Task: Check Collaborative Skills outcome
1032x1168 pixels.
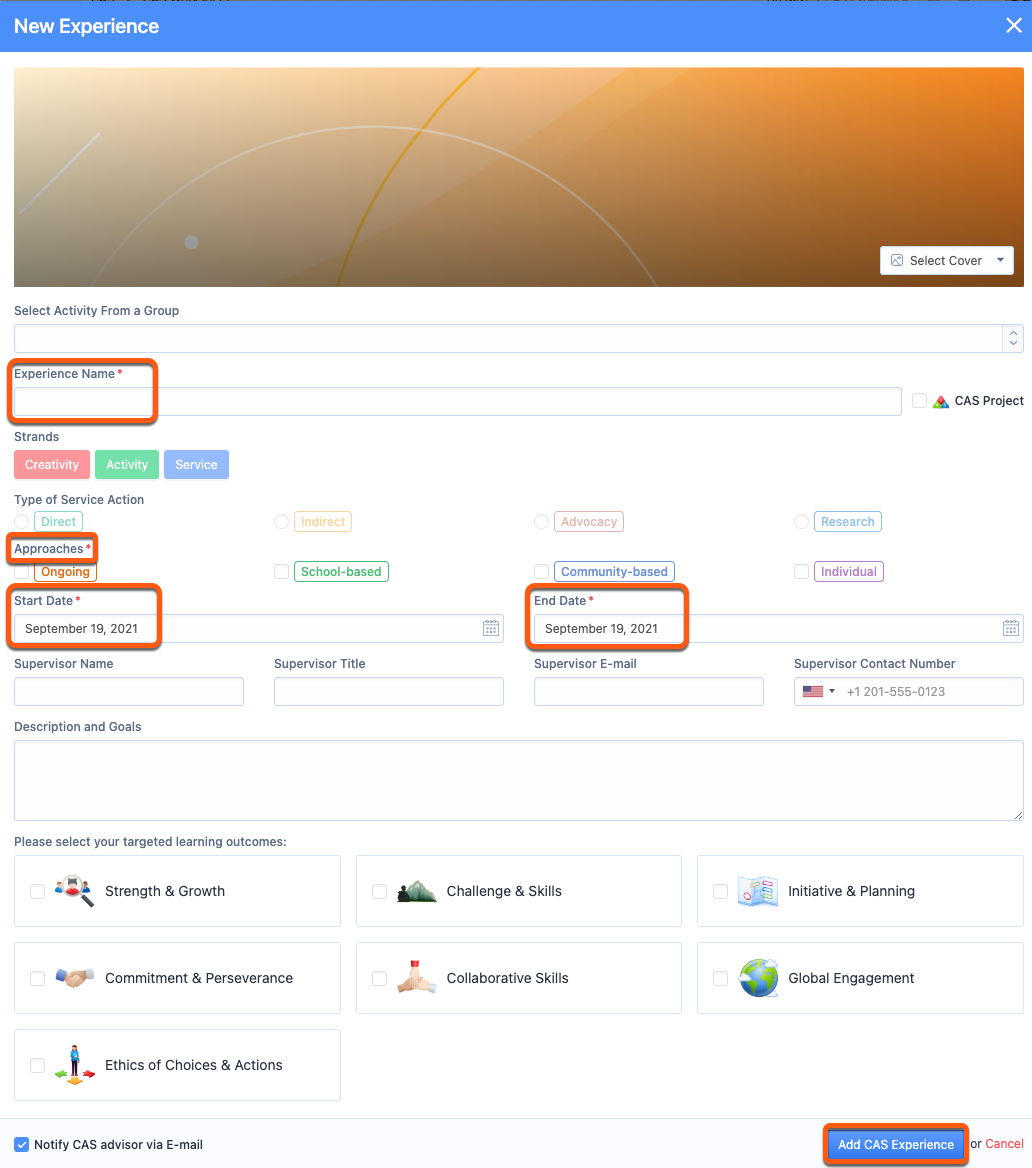Action: click(379, 979)
